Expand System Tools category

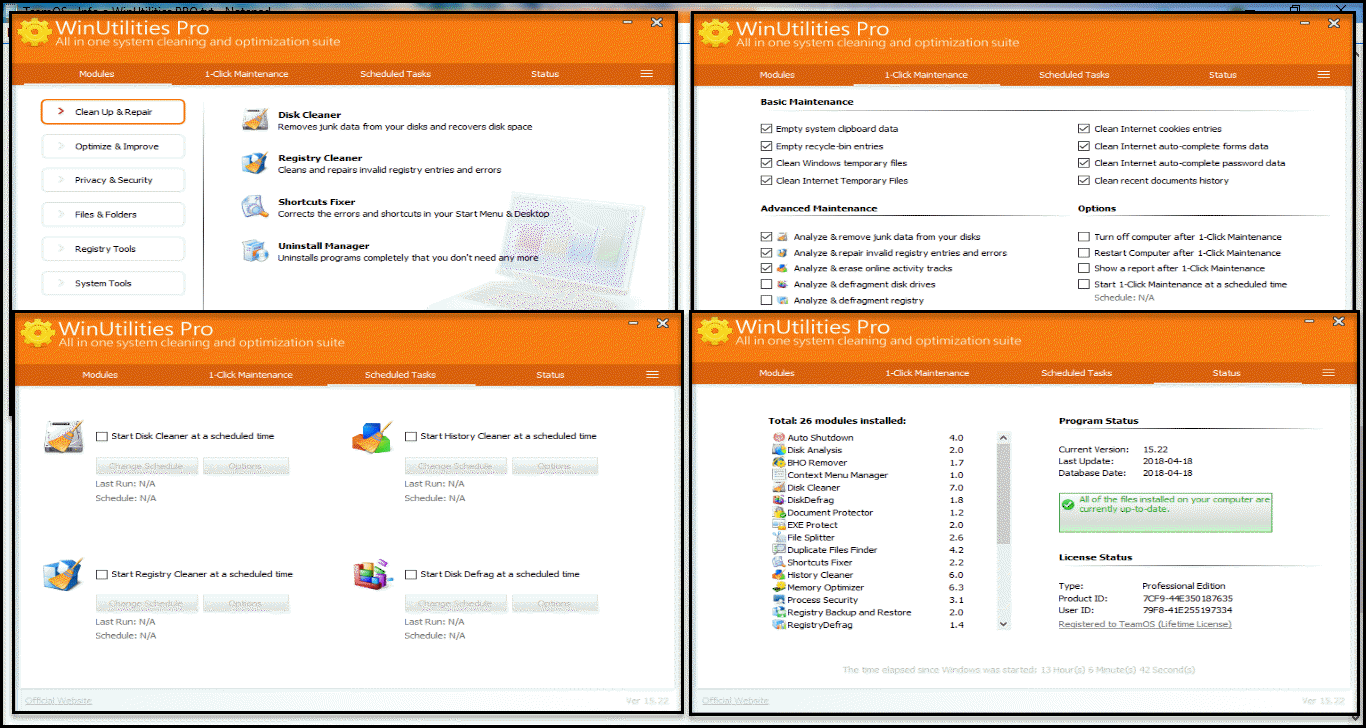click(113, 284)
